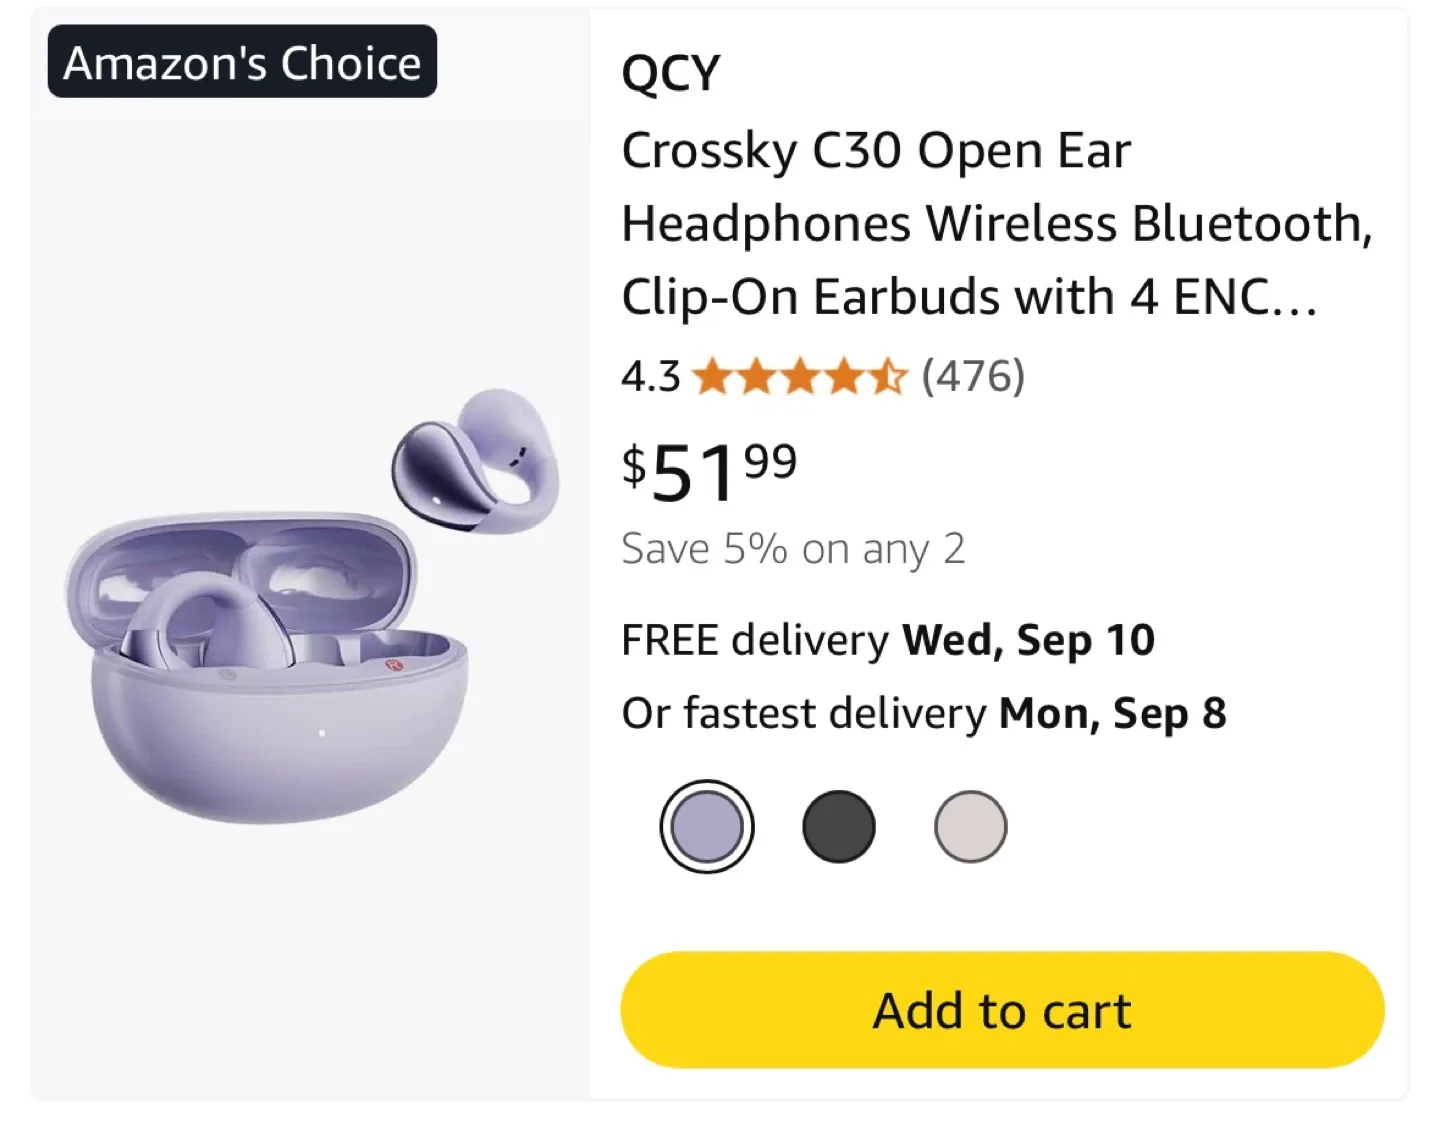Click the Add to cart button
Viewport: 1440px width, 1126px height.
tap(1000, 1009)
